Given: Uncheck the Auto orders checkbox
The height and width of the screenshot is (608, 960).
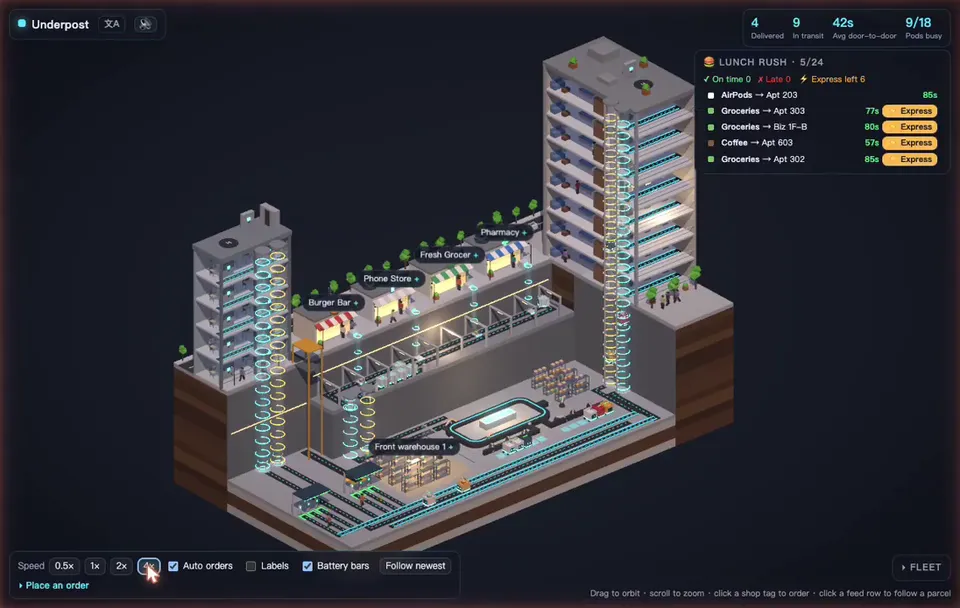Looking at the screenshot, I should click(x=173, y=566).
